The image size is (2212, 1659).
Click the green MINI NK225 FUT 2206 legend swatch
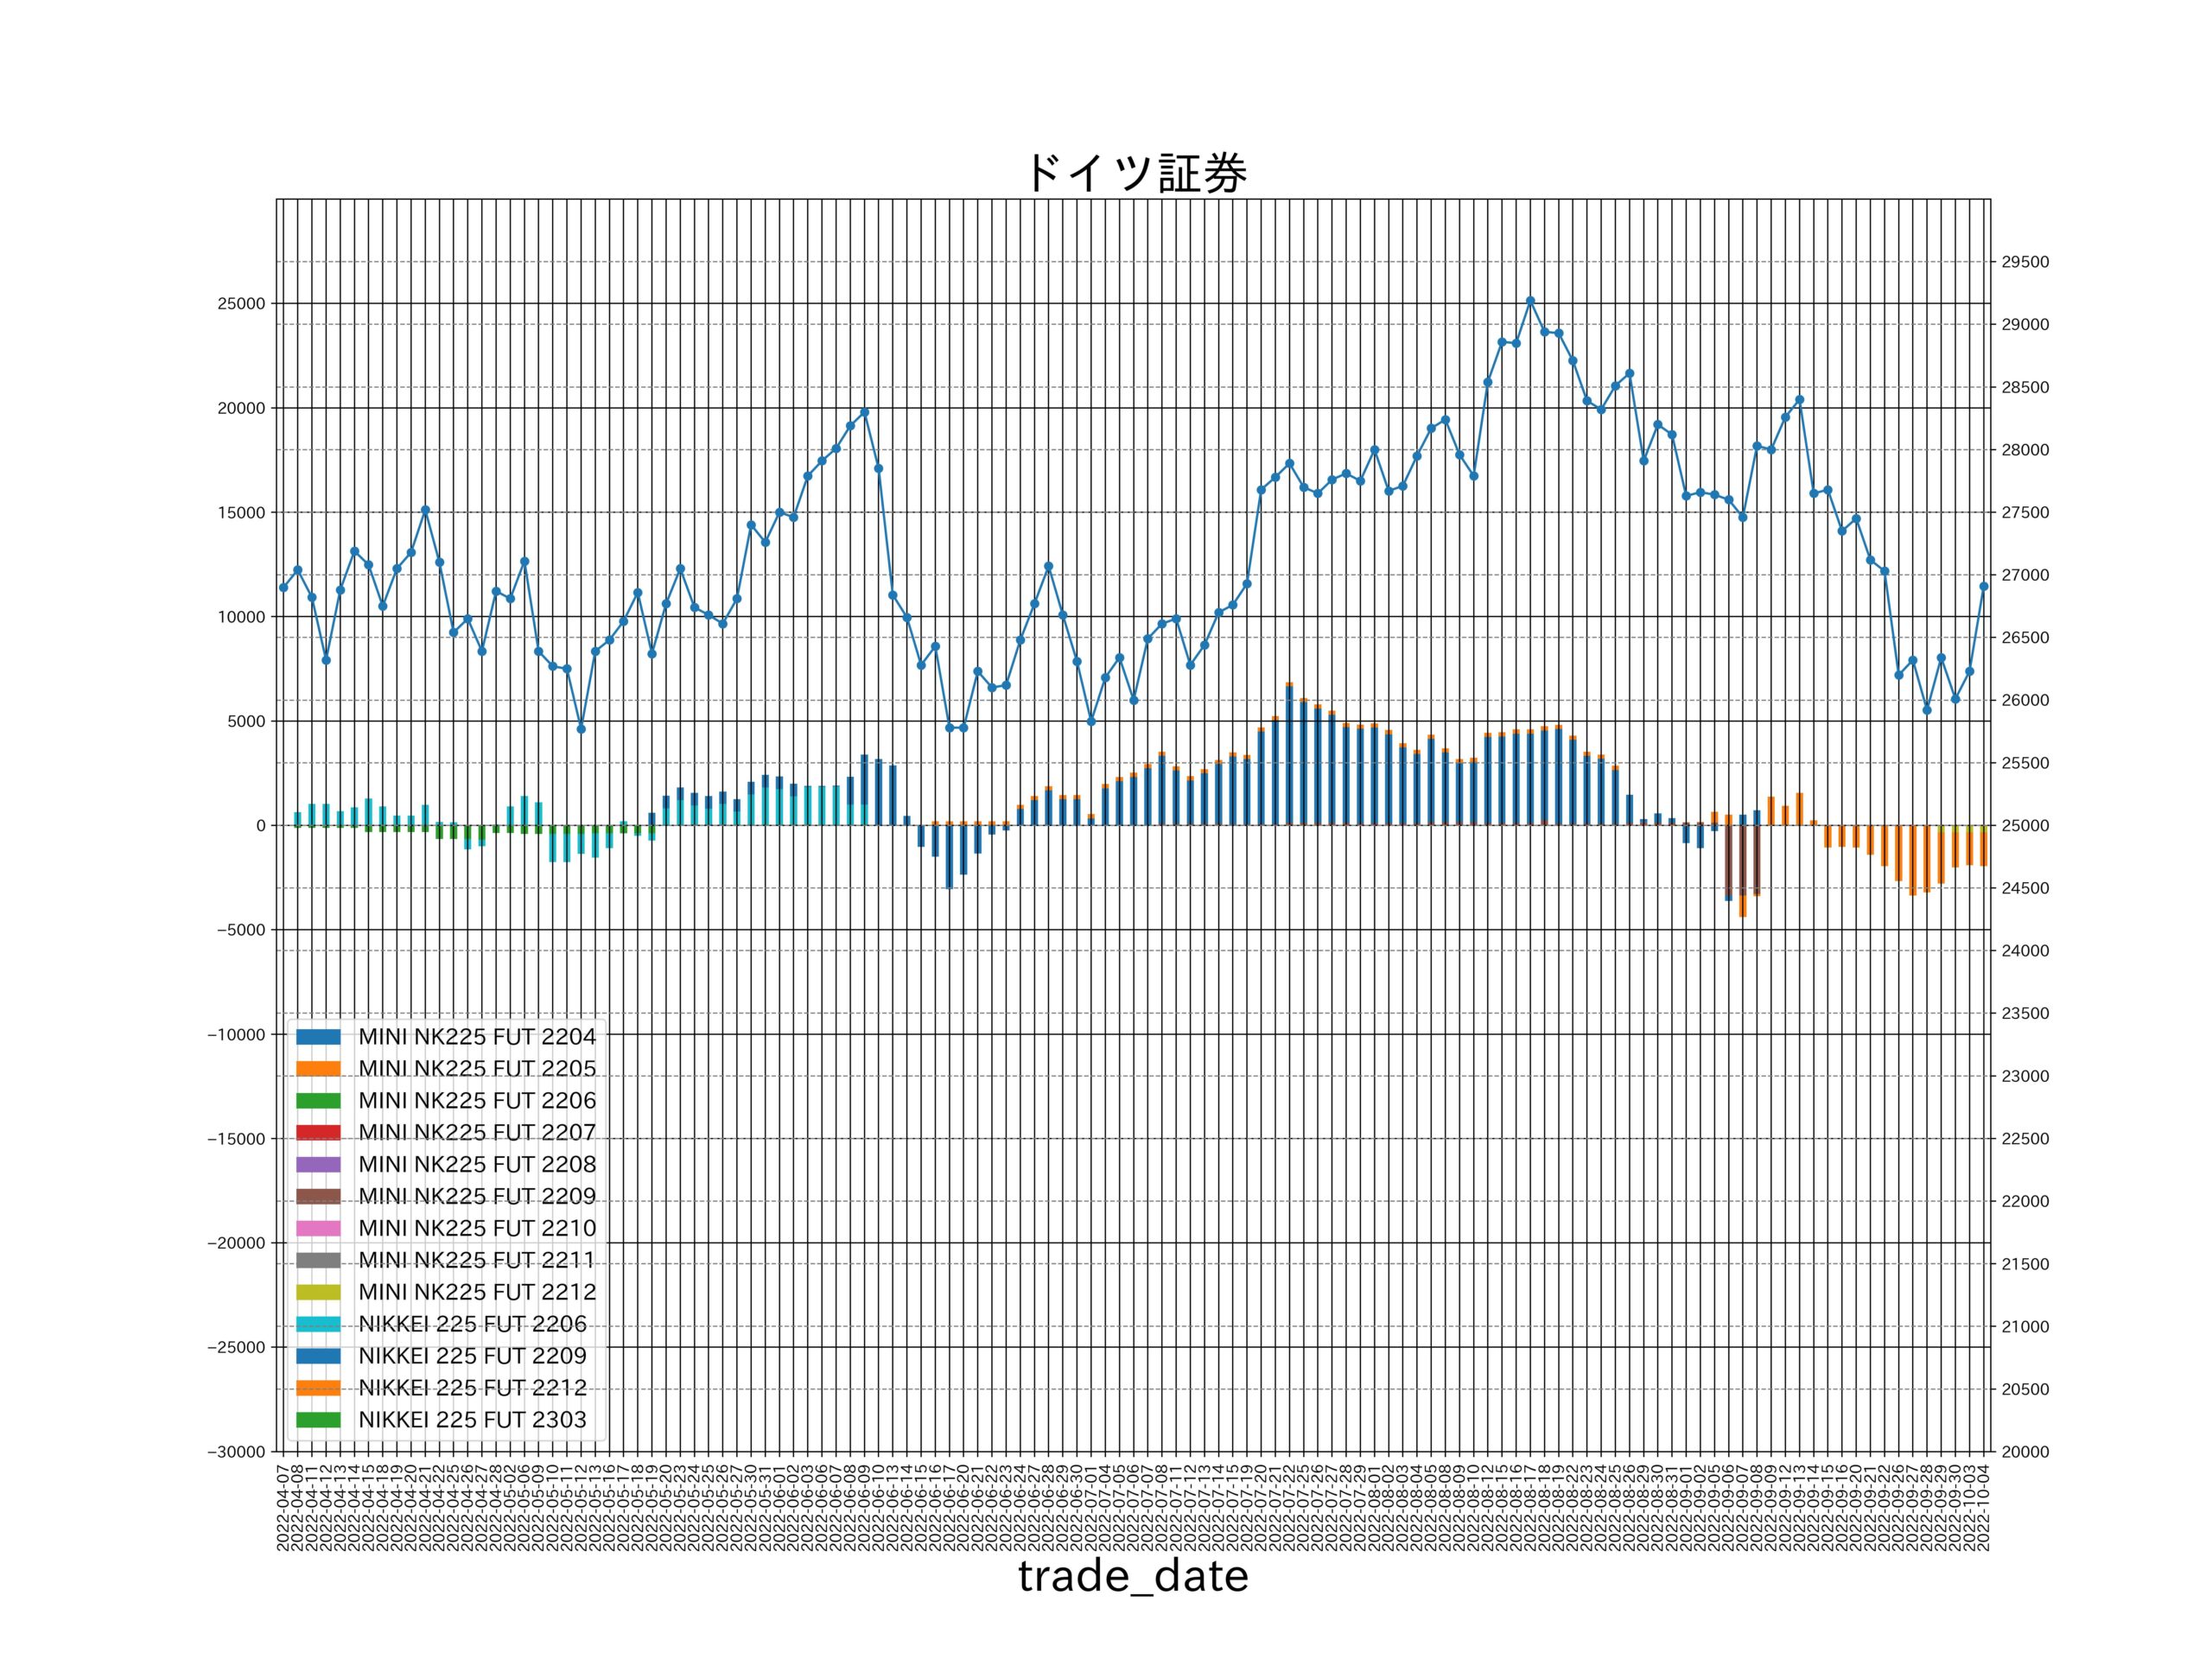point(318,1101)
